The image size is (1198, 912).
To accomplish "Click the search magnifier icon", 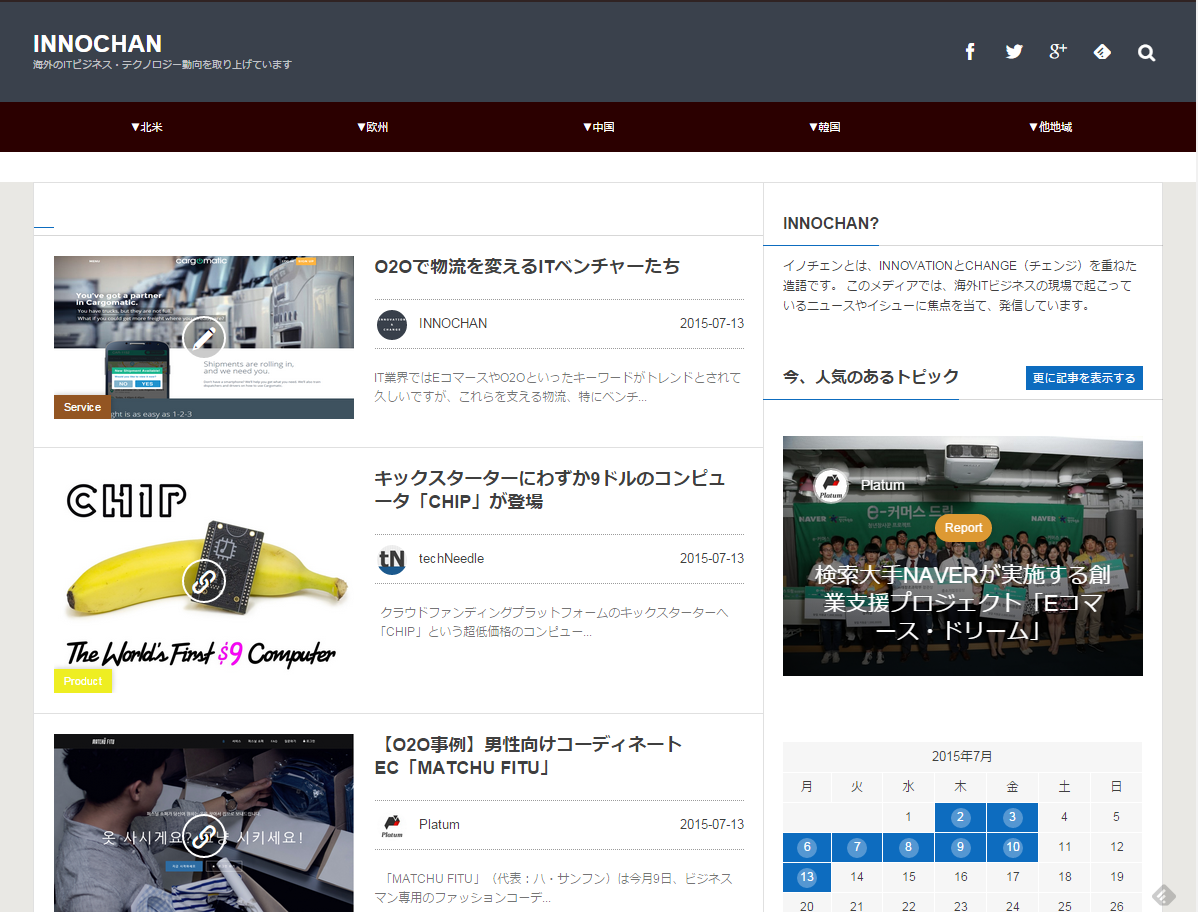I will coord(1146,53).
